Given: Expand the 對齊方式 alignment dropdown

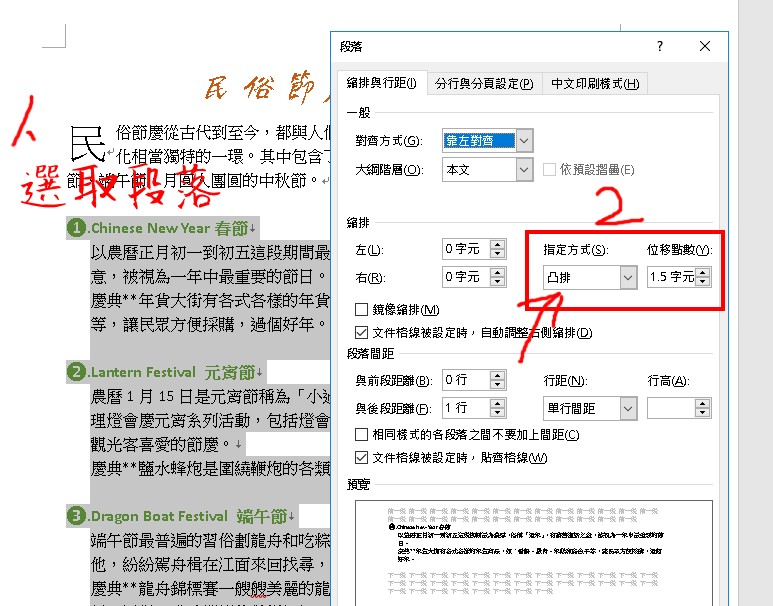Looking at the screenshot, I should pos(525,140).
